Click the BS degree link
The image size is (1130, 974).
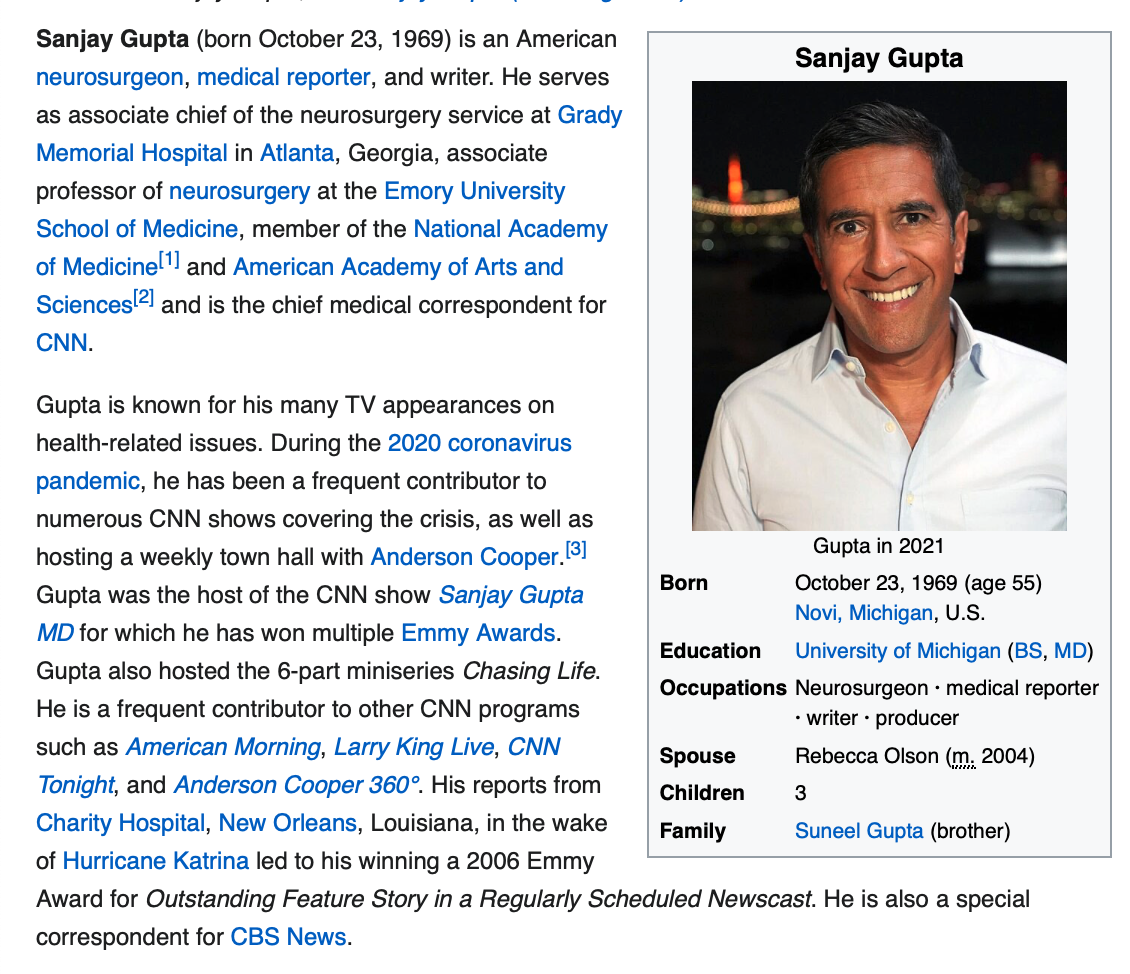[1028, 651]
